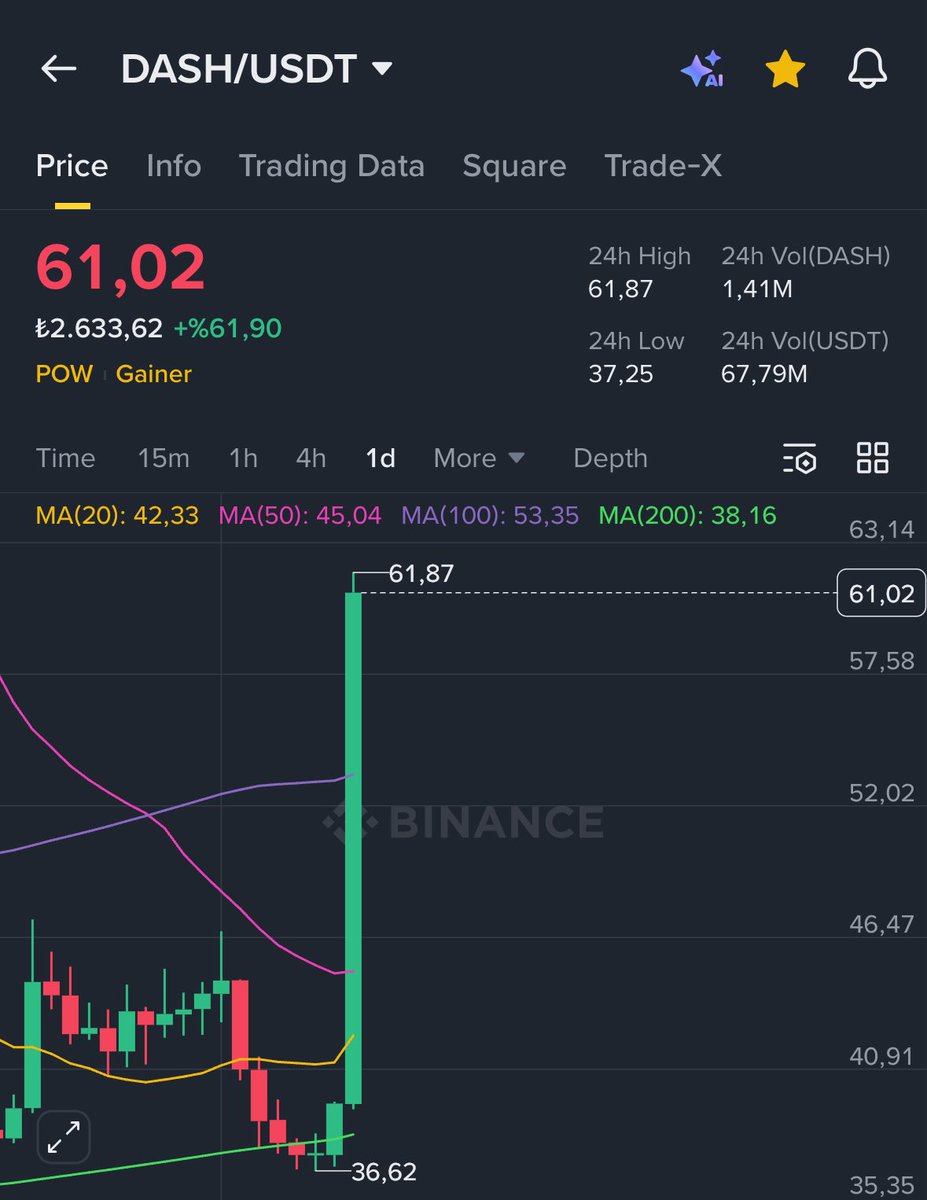927x1200 pixels.
Task: Click the Gainer tag
Action: point(154,374)
